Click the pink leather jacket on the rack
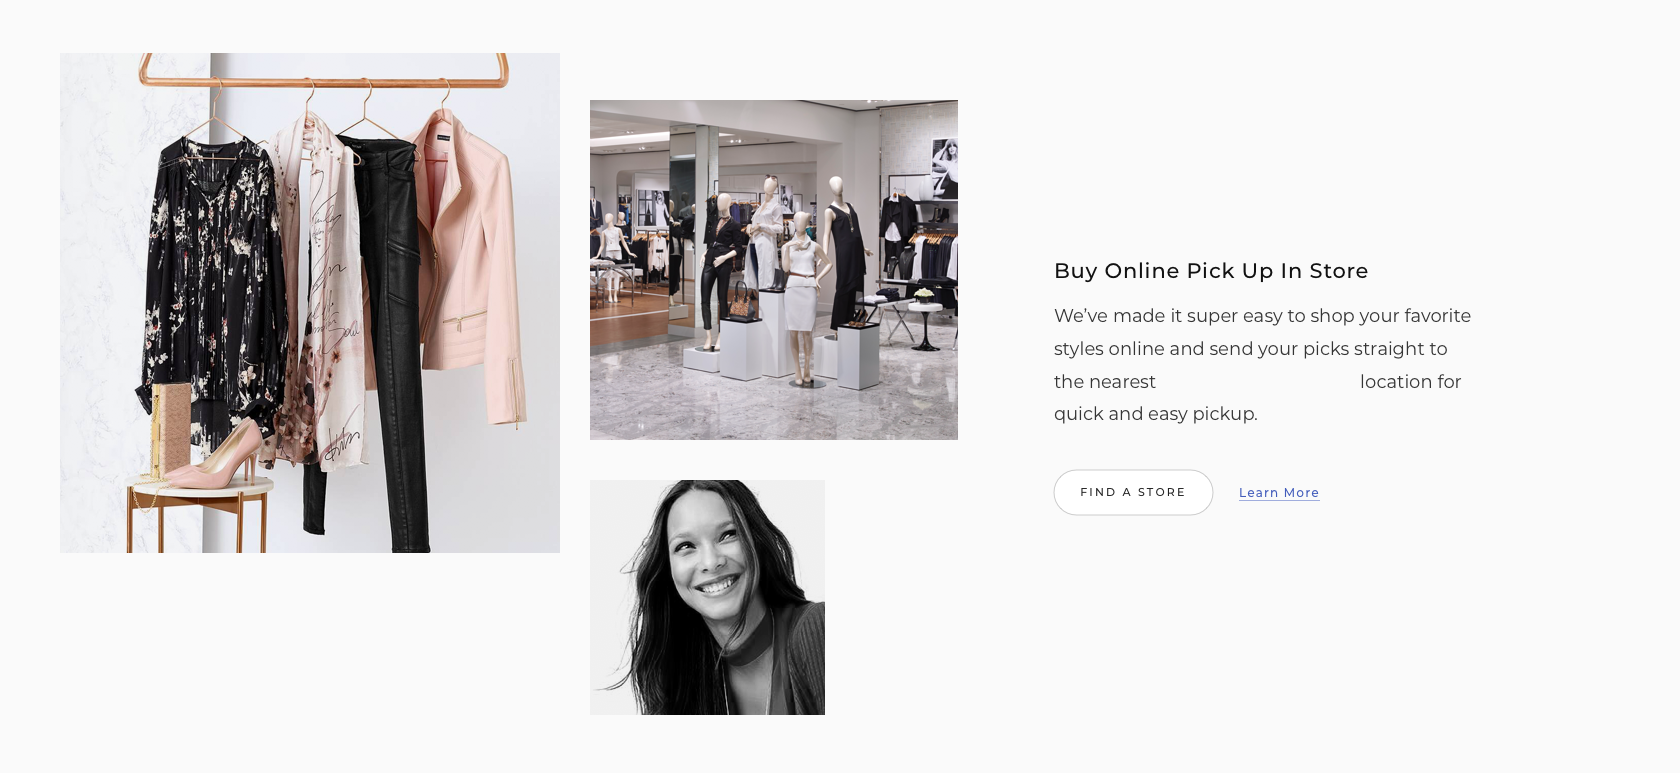The image size is (1680, 773). [x=470, y=270]
